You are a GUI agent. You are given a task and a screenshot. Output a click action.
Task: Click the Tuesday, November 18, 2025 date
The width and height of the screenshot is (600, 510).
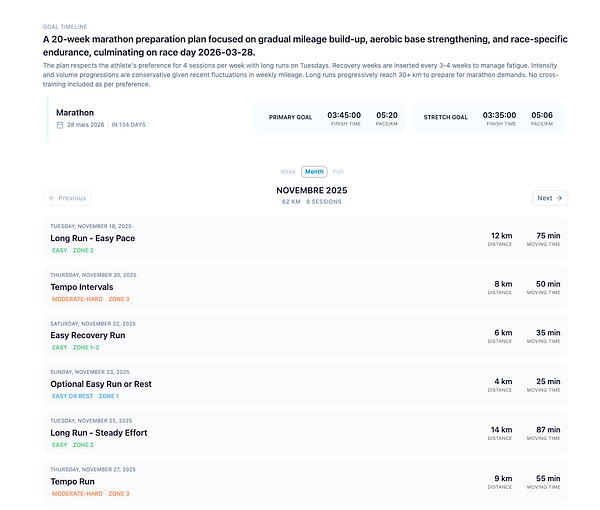pyautogui.click(x=91, y=226)
